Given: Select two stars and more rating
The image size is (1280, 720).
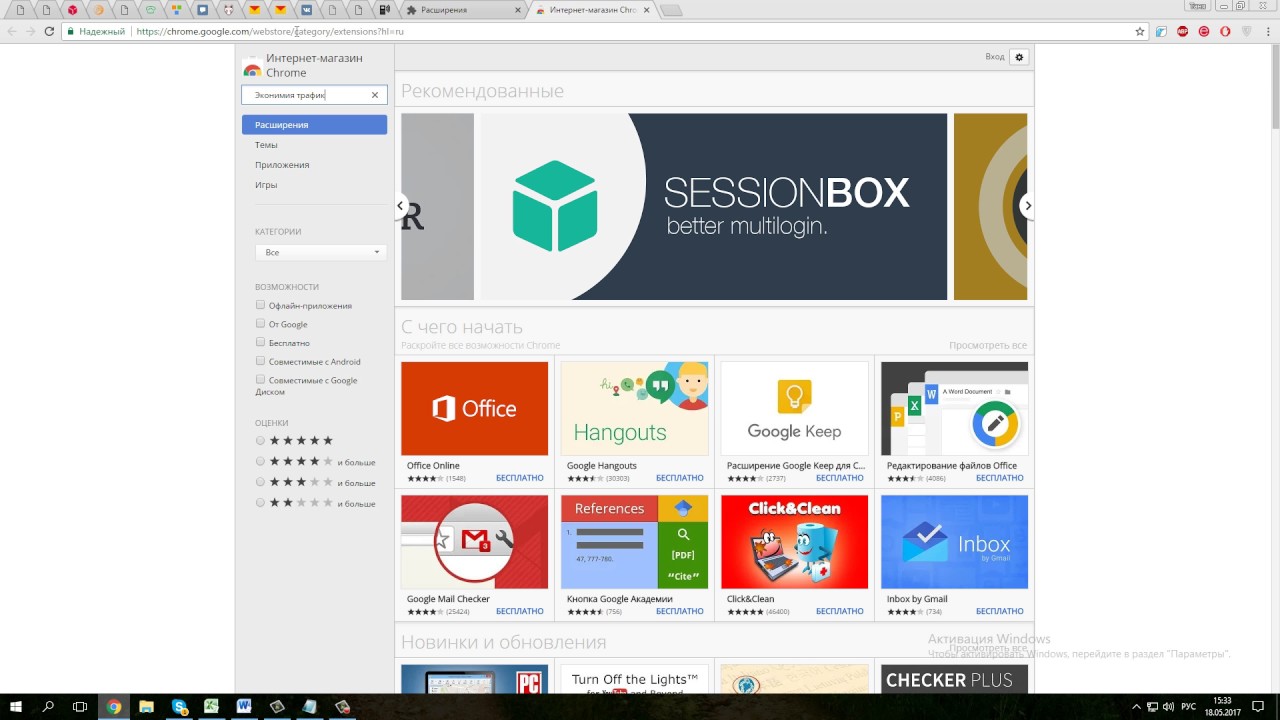Looking at the screenshot, I should [261, 503].
